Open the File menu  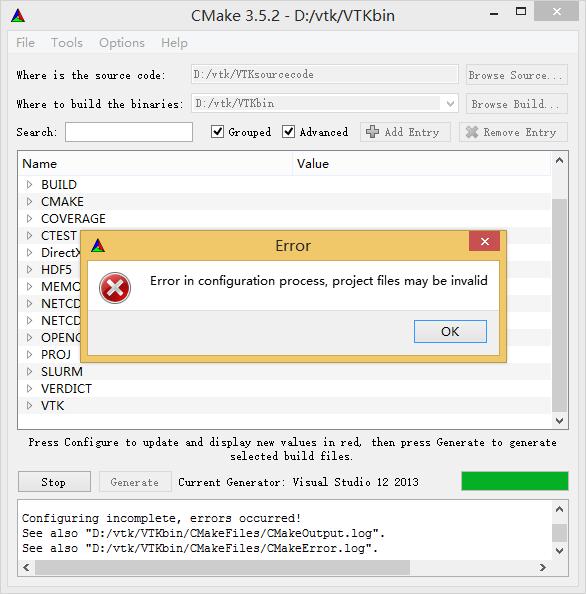[x=25, y=43]
